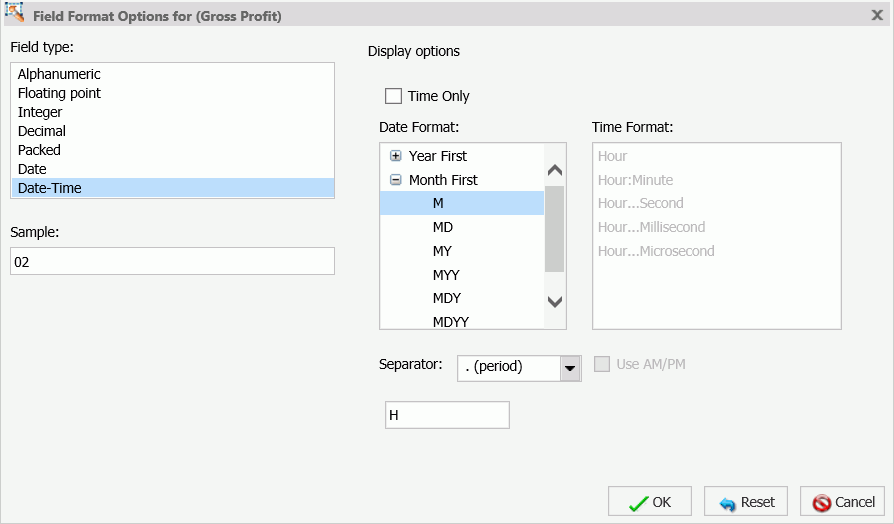Image resolution: width=894 pixels, height=524 pixels.
Task: Click the Reset button
Action: (746, 502)
